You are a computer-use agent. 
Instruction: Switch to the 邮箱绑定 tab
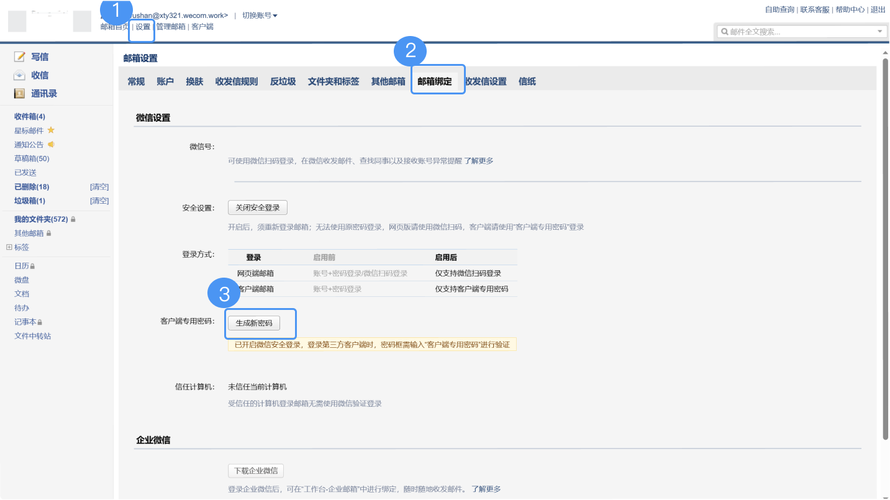[435, 81]
